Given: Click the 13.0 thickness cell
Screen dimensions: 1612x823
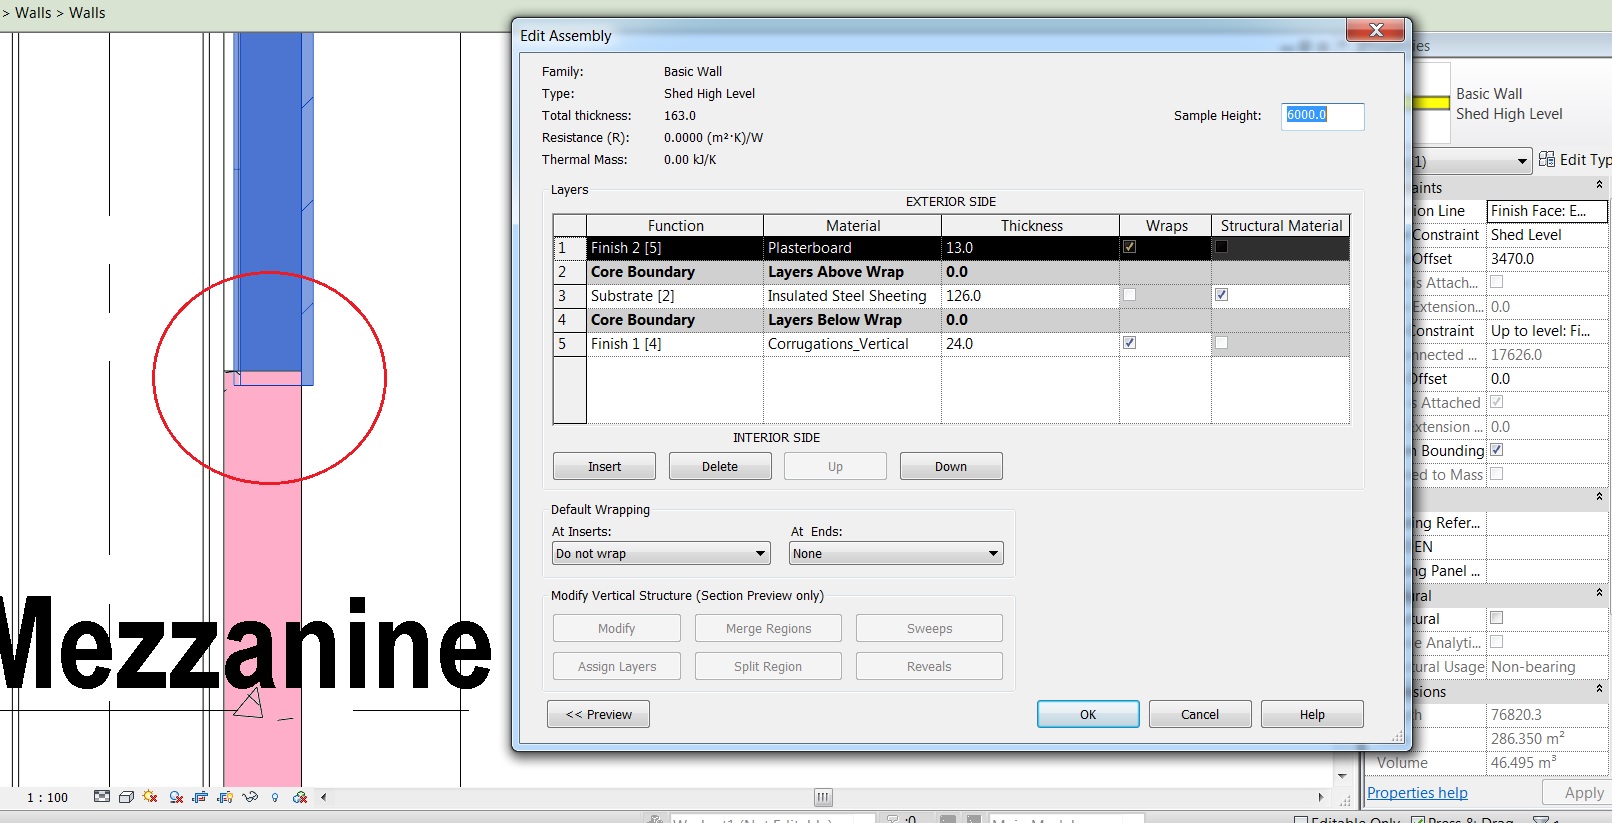Looking at the screenshot, I should point(1031,248).
